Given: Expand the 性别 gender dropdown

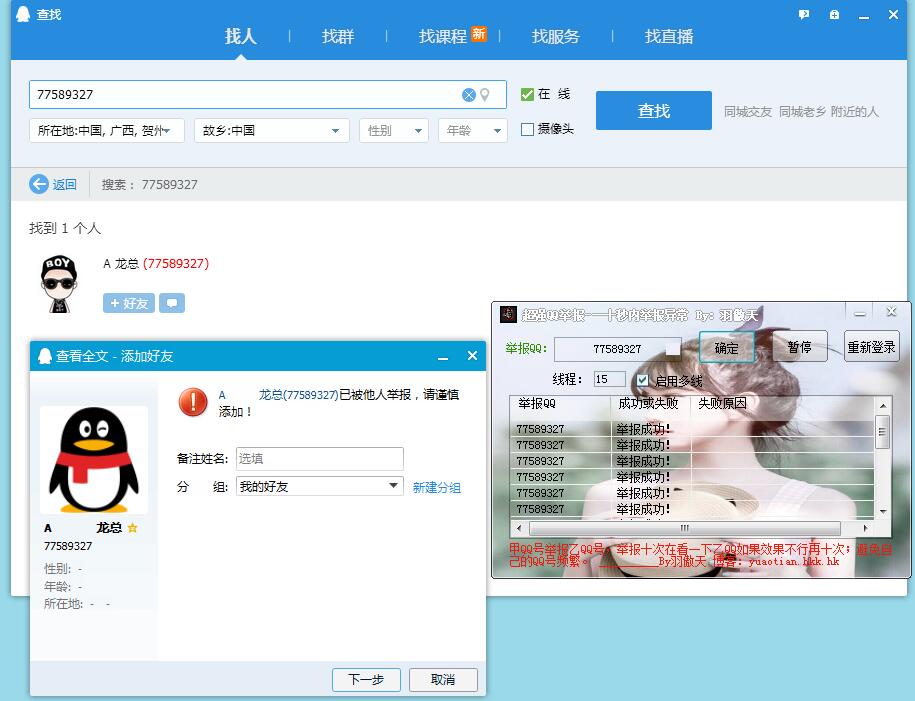Looking at the screenshot, I should click(393, 131).
